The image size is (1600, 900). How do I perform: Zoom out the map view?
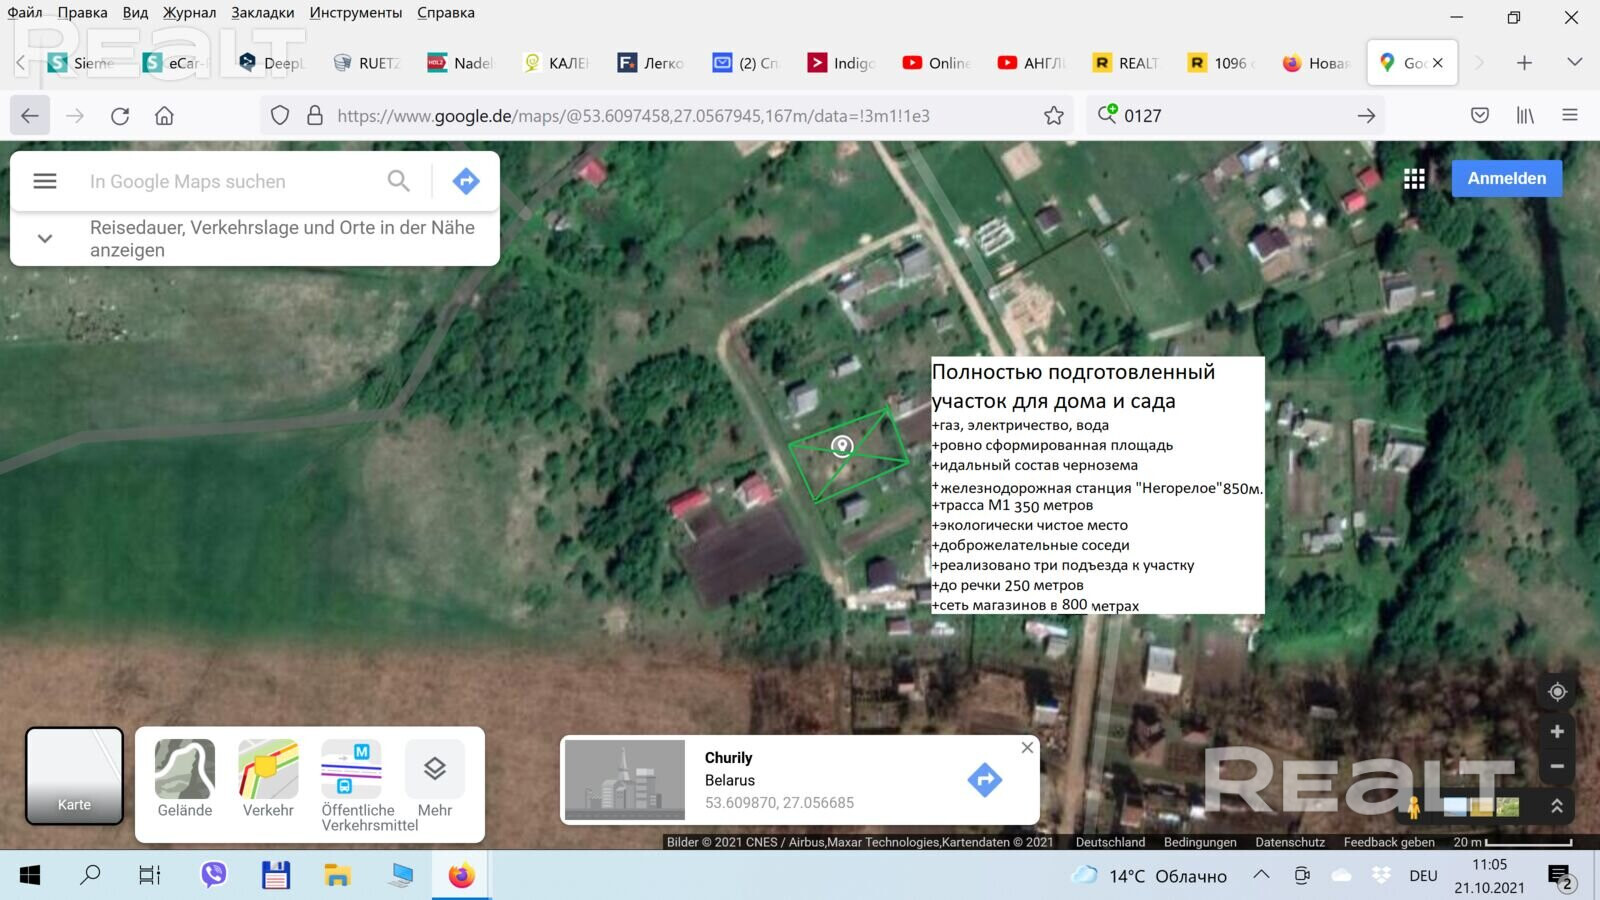(x=1557, y=767)
